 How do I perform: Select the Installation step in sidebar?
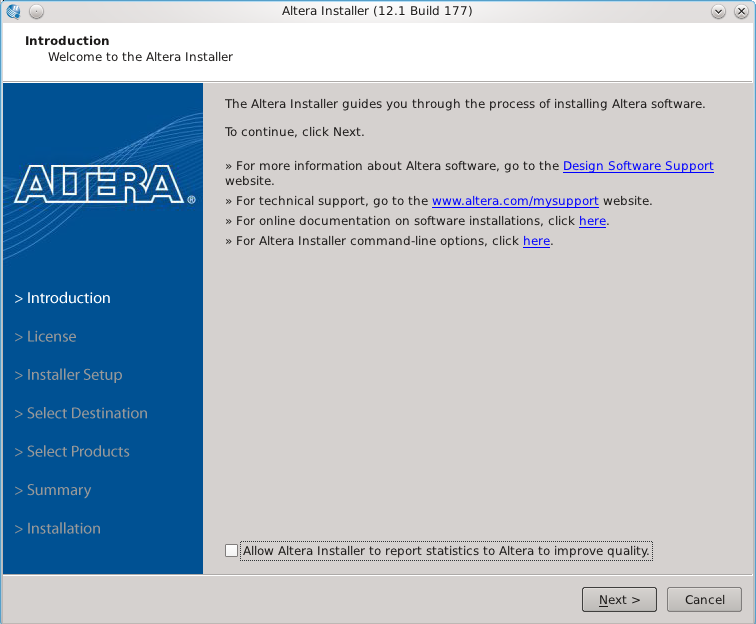[57, 529]
